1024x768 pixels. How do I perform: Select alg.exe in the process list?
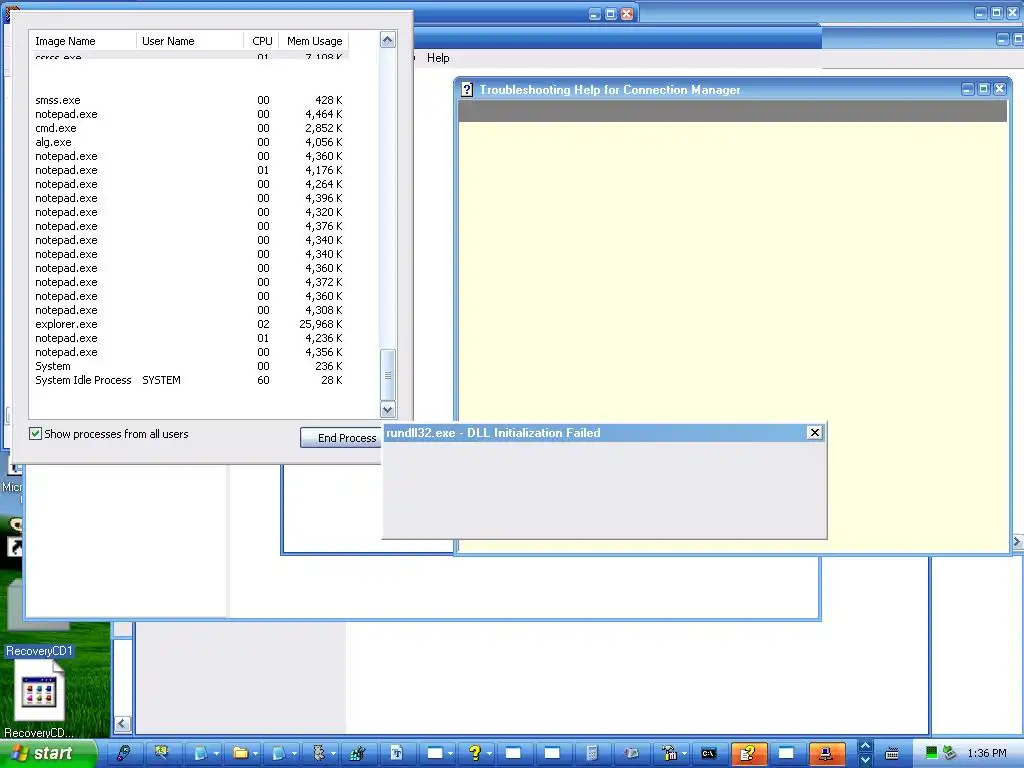(189, 142)
